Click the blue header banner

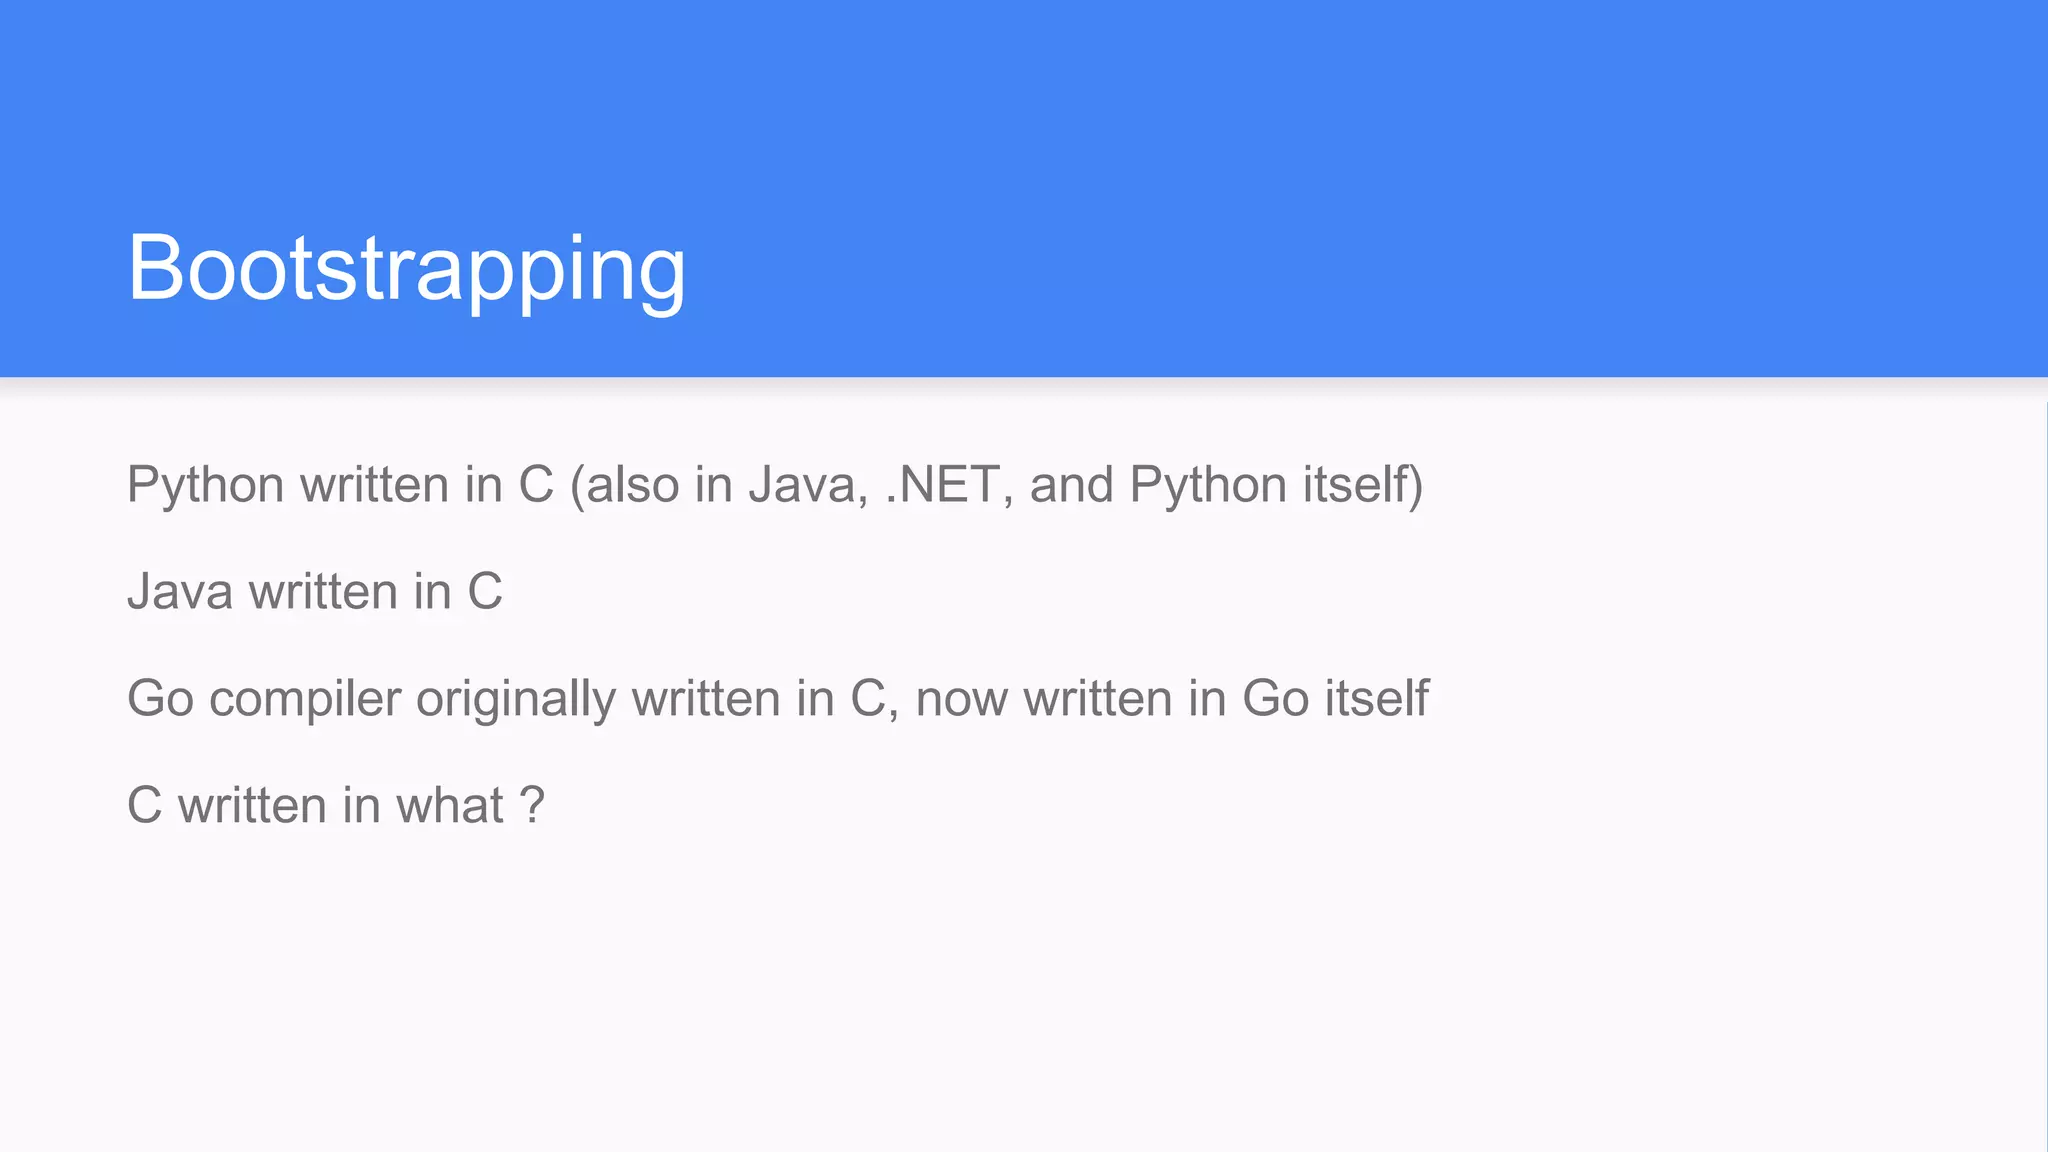(1024, 188)
